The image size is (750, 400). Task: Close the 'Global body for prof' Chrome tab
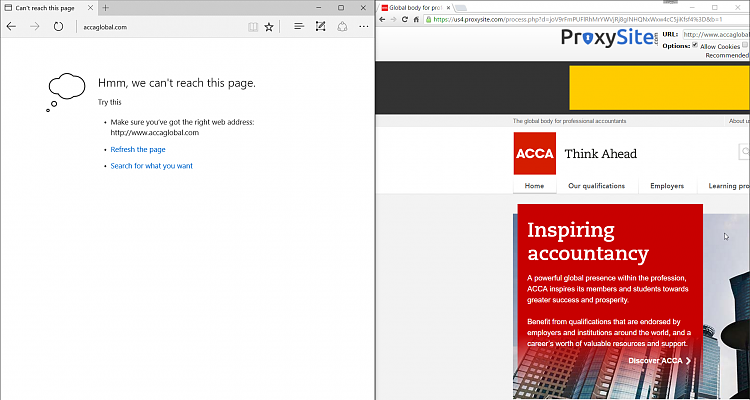click(448, 8)
